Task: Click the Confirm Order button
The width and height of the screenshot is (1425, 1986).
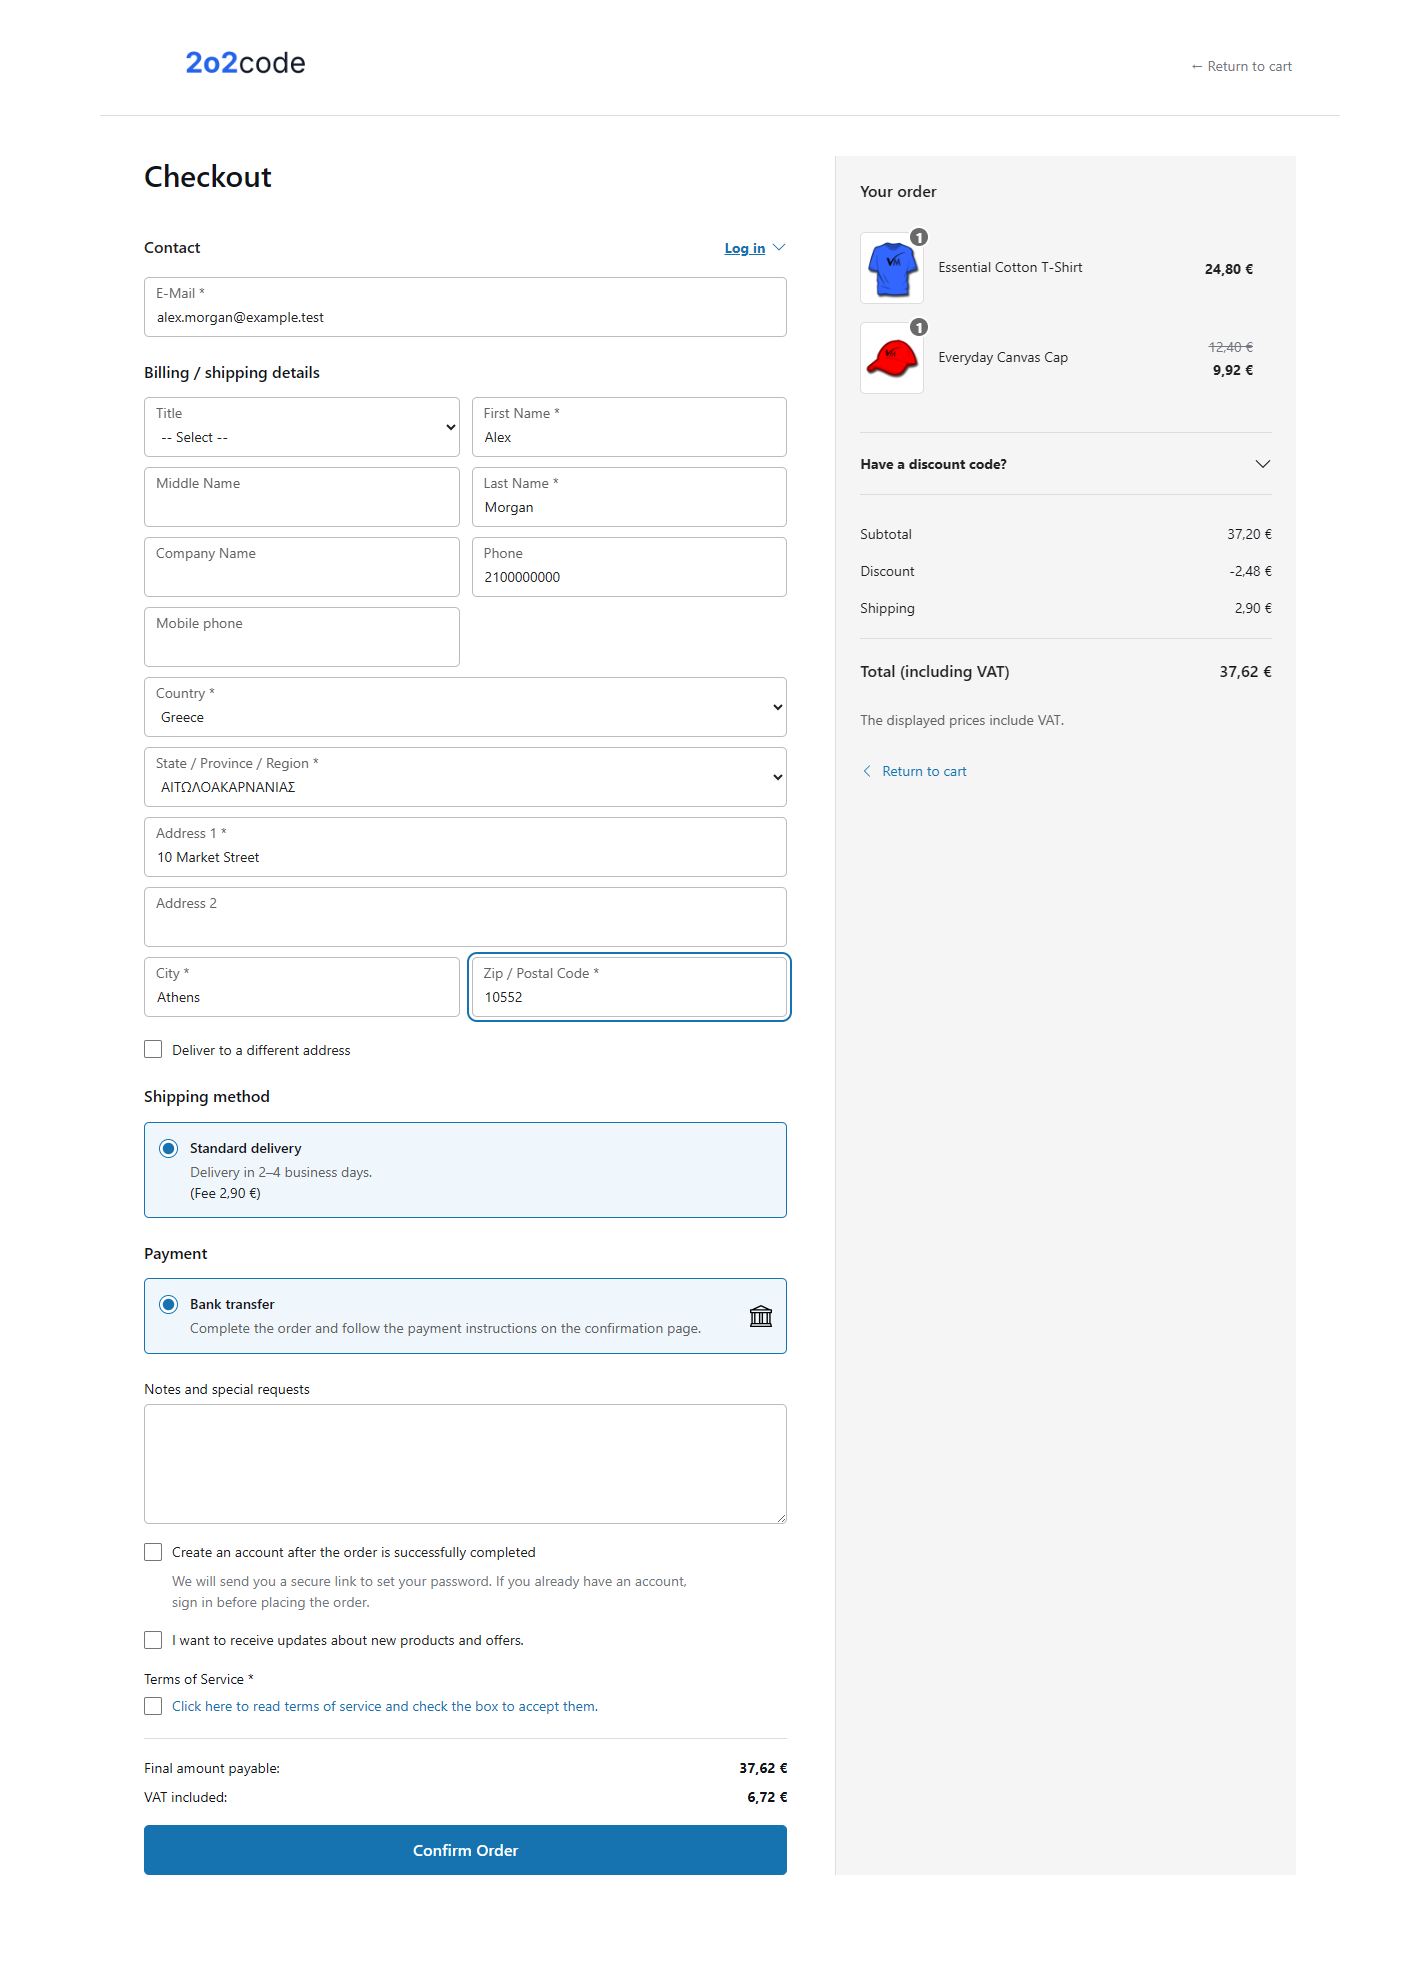Action: (x=465, y=1850)
